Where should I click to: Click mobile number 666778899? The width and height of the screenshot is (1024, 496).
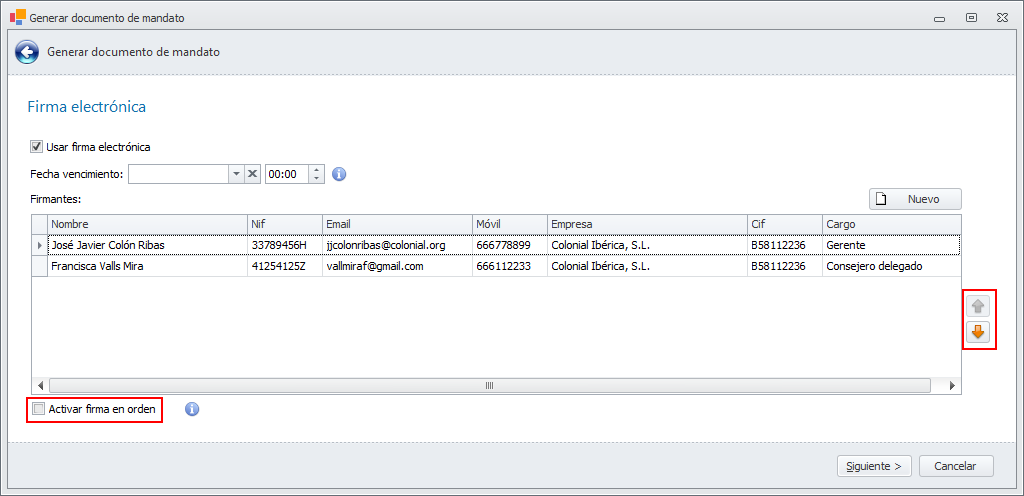pos(510,245)
